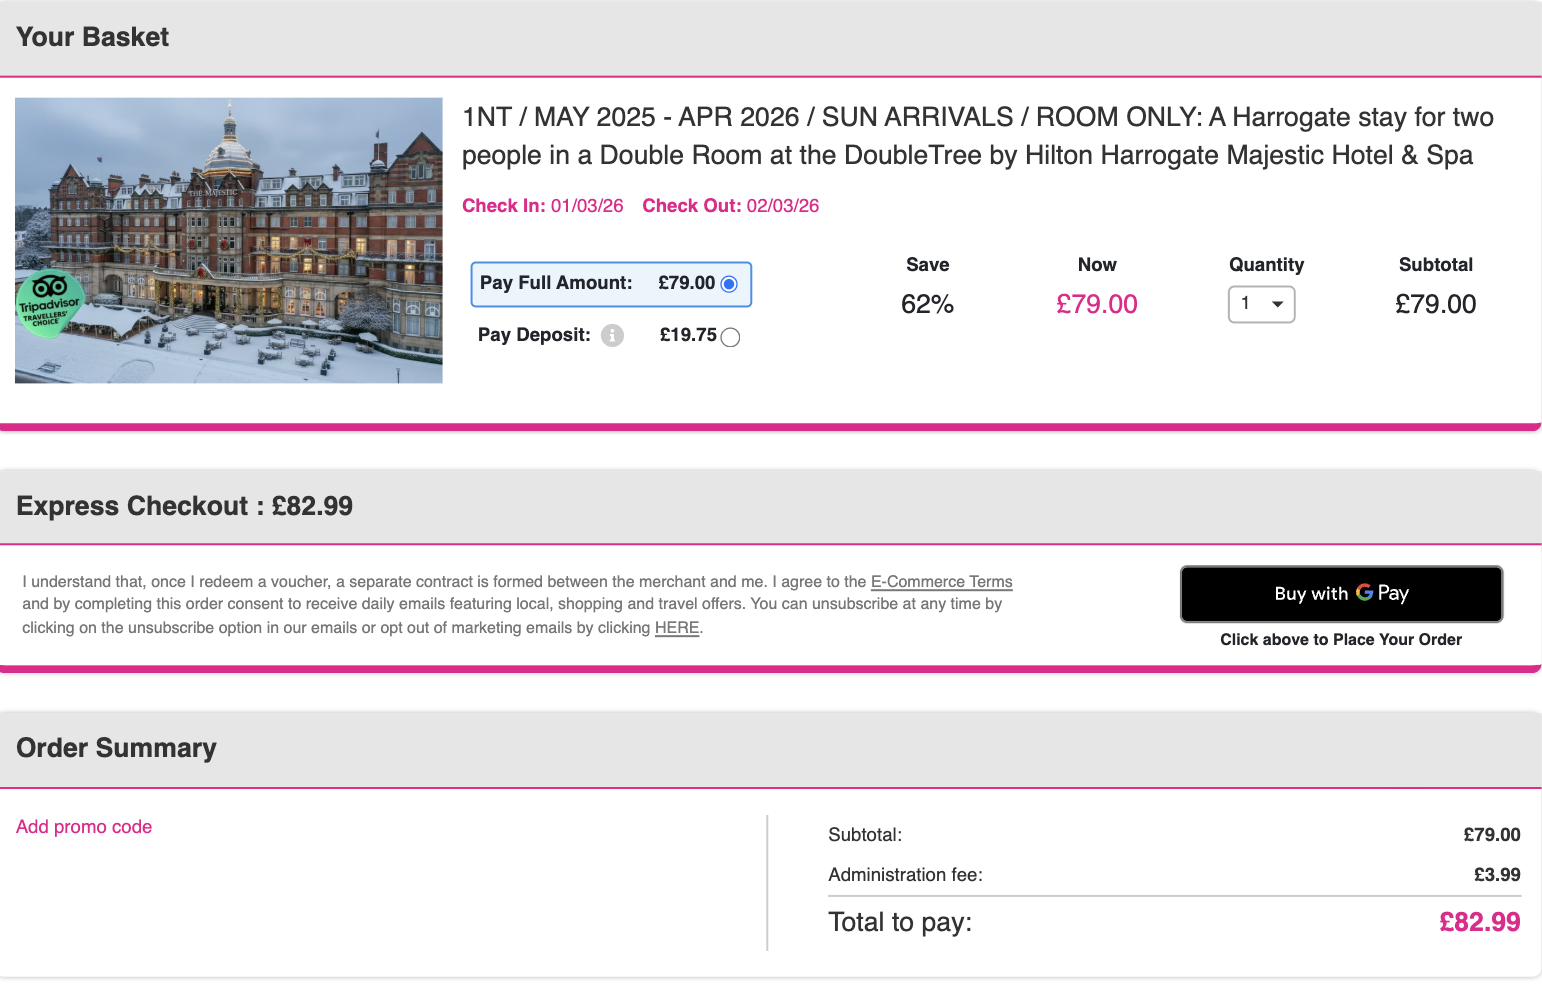Follow the HERE marketing opt-out link
Viewport: 1542px width, 998px height.
(x=676, y=628)
